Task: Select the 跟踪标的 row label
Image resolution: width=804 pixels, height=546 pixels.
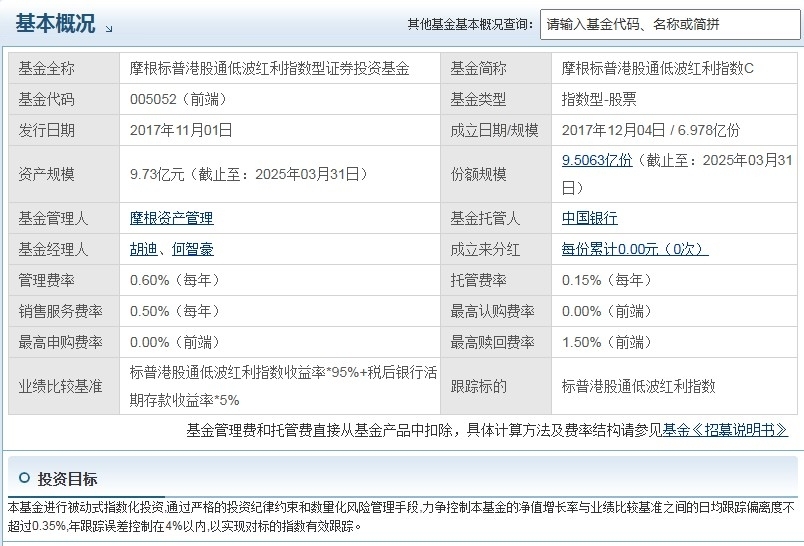Action: [478, 386]
